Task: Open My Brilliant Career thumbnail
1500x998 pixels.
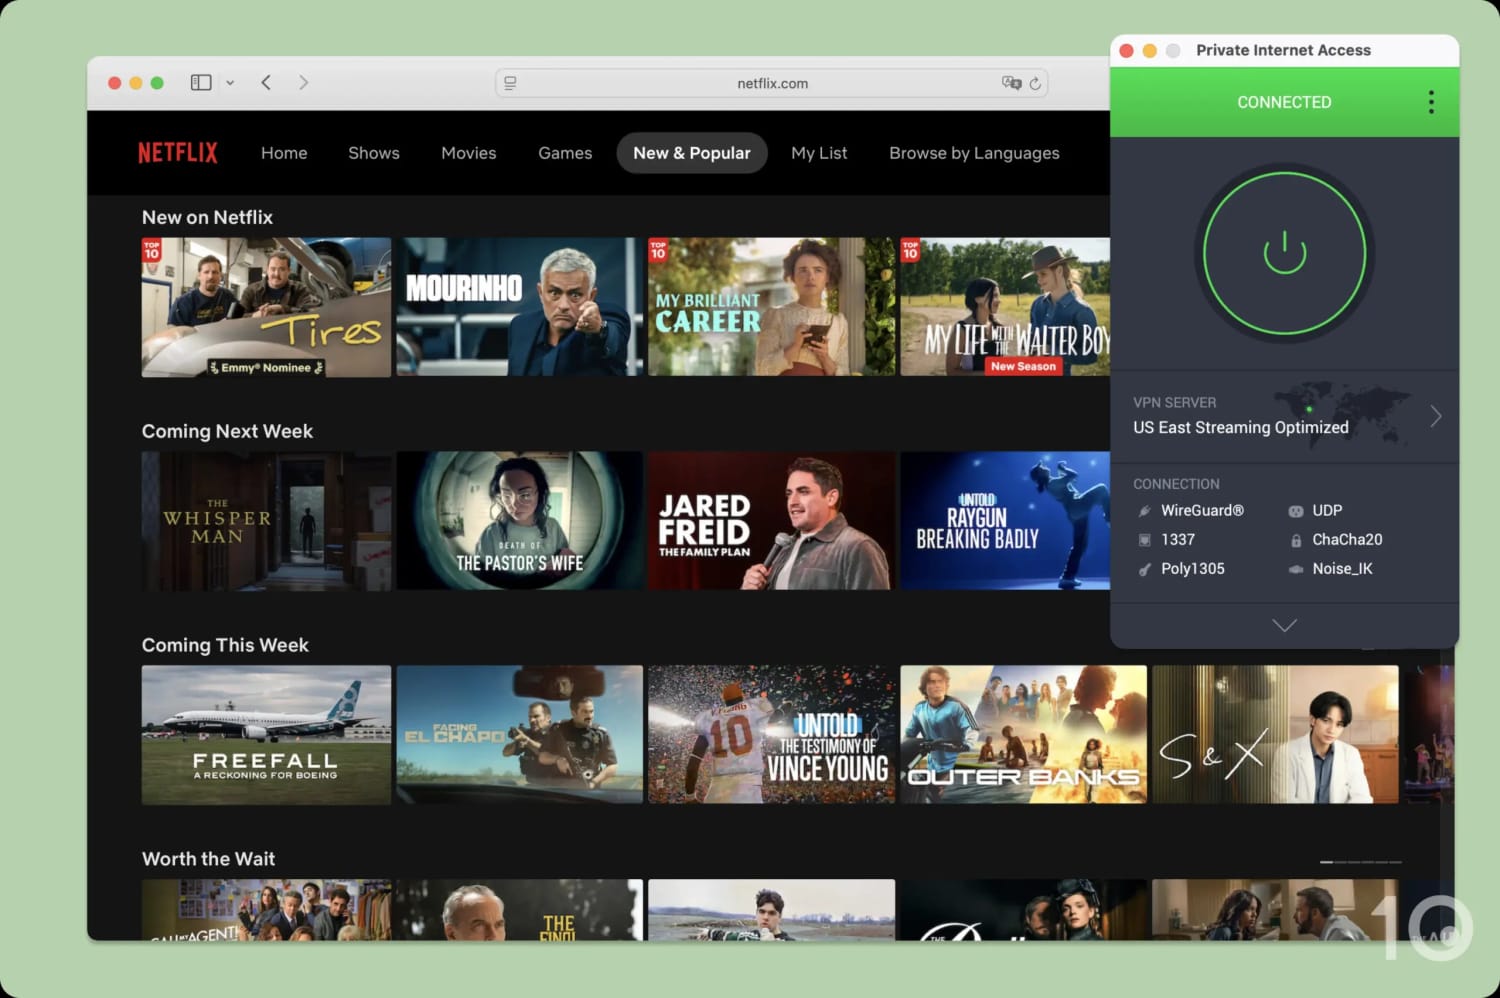Action: [x=771, y=307]
